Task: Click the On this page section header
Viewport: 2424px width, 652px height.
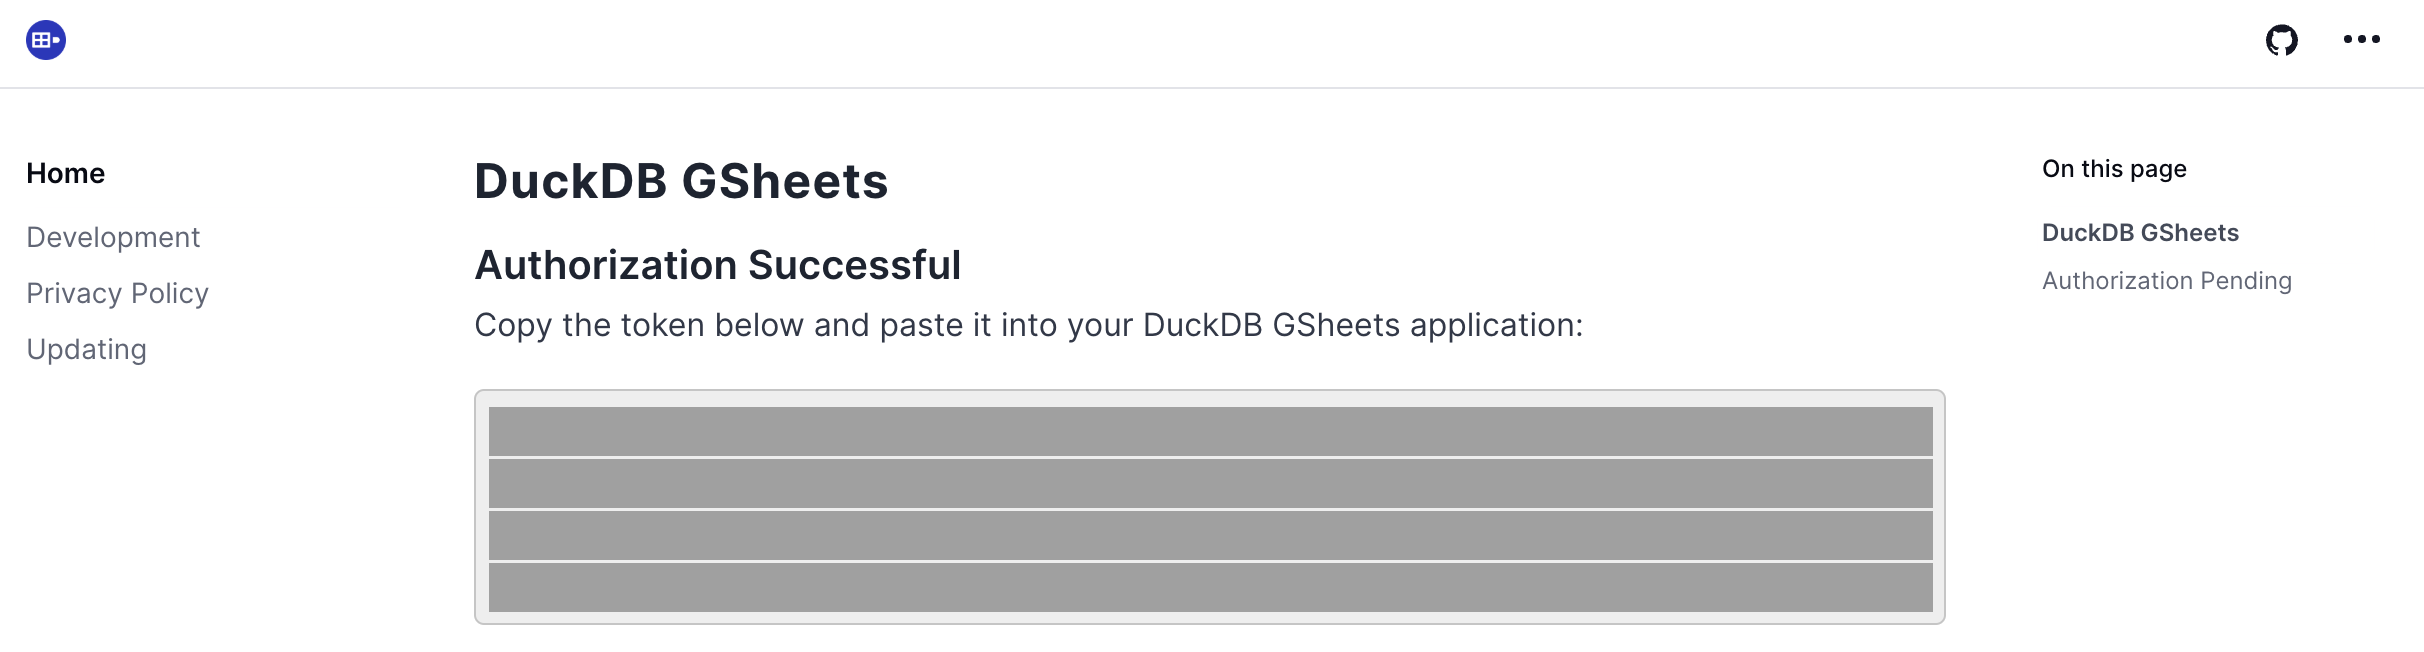Action: 2113,168
